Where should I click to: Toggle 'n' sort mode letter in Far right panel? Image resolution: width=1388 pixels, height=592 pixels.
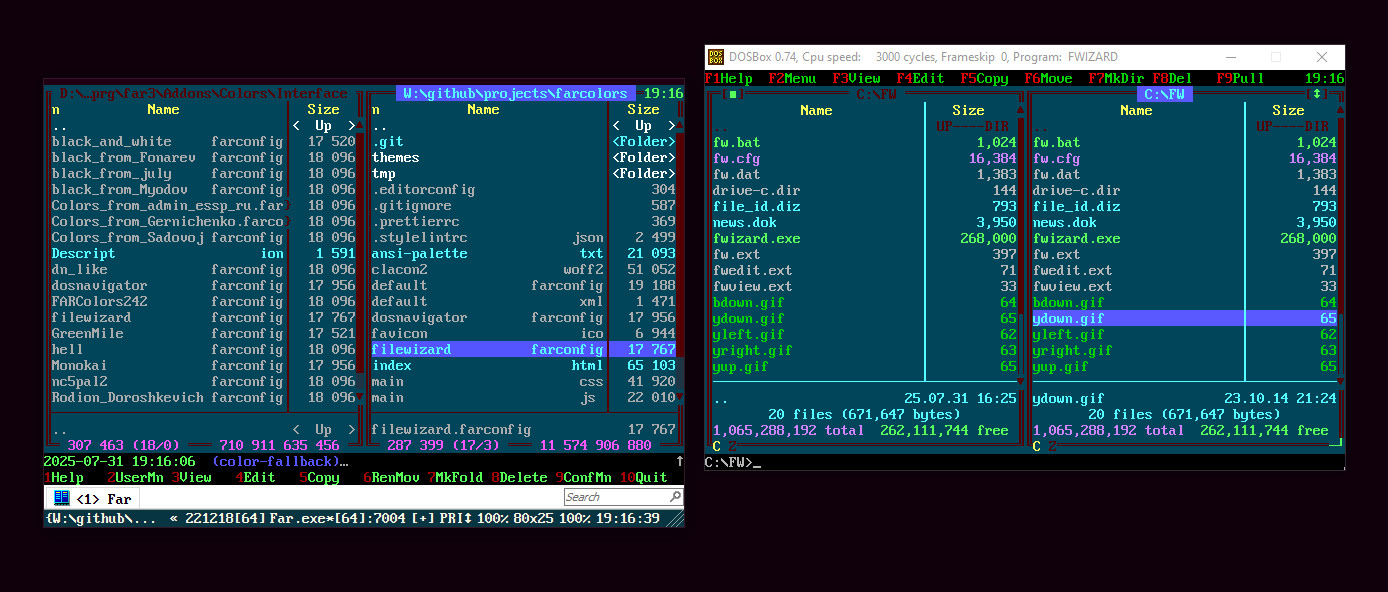[376, 109]
